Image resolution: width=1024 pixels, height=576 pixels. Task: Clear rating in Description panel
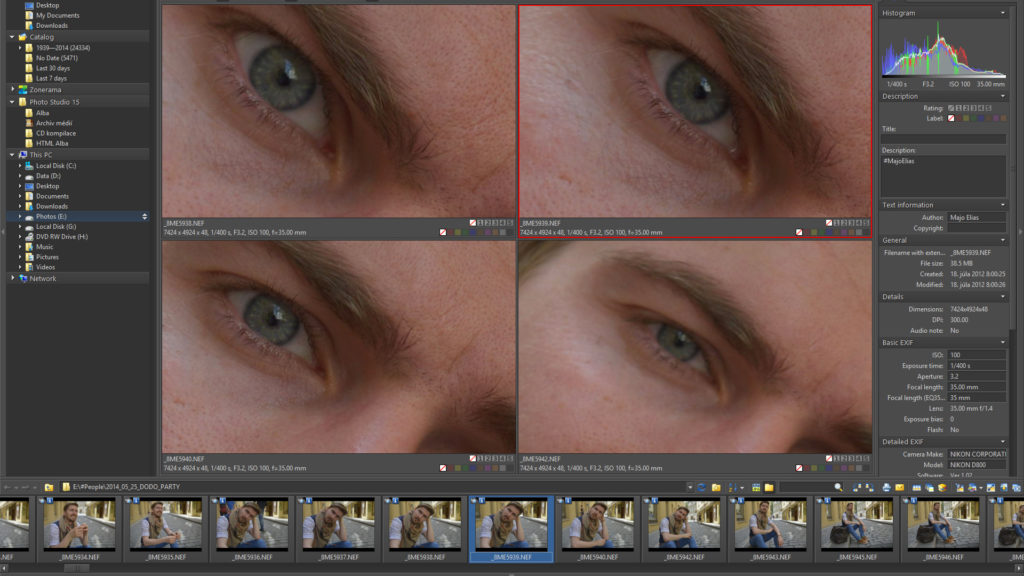(x=951, y=108)
